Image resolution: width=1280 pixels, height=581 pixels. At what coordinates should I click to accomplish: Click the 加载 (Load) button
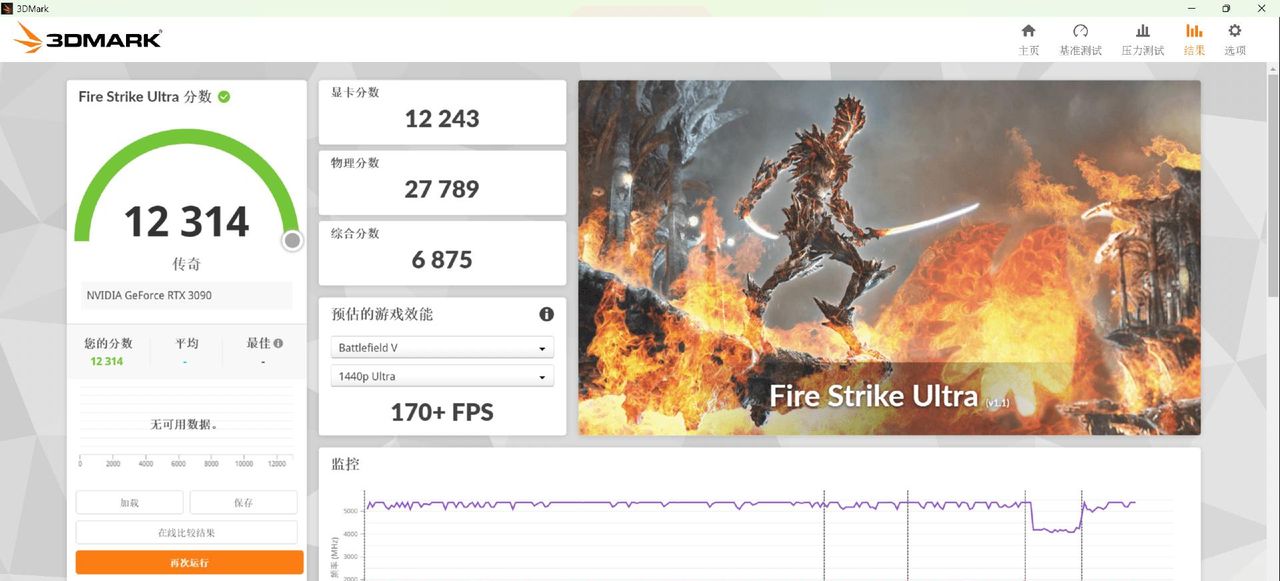[130, 503]
